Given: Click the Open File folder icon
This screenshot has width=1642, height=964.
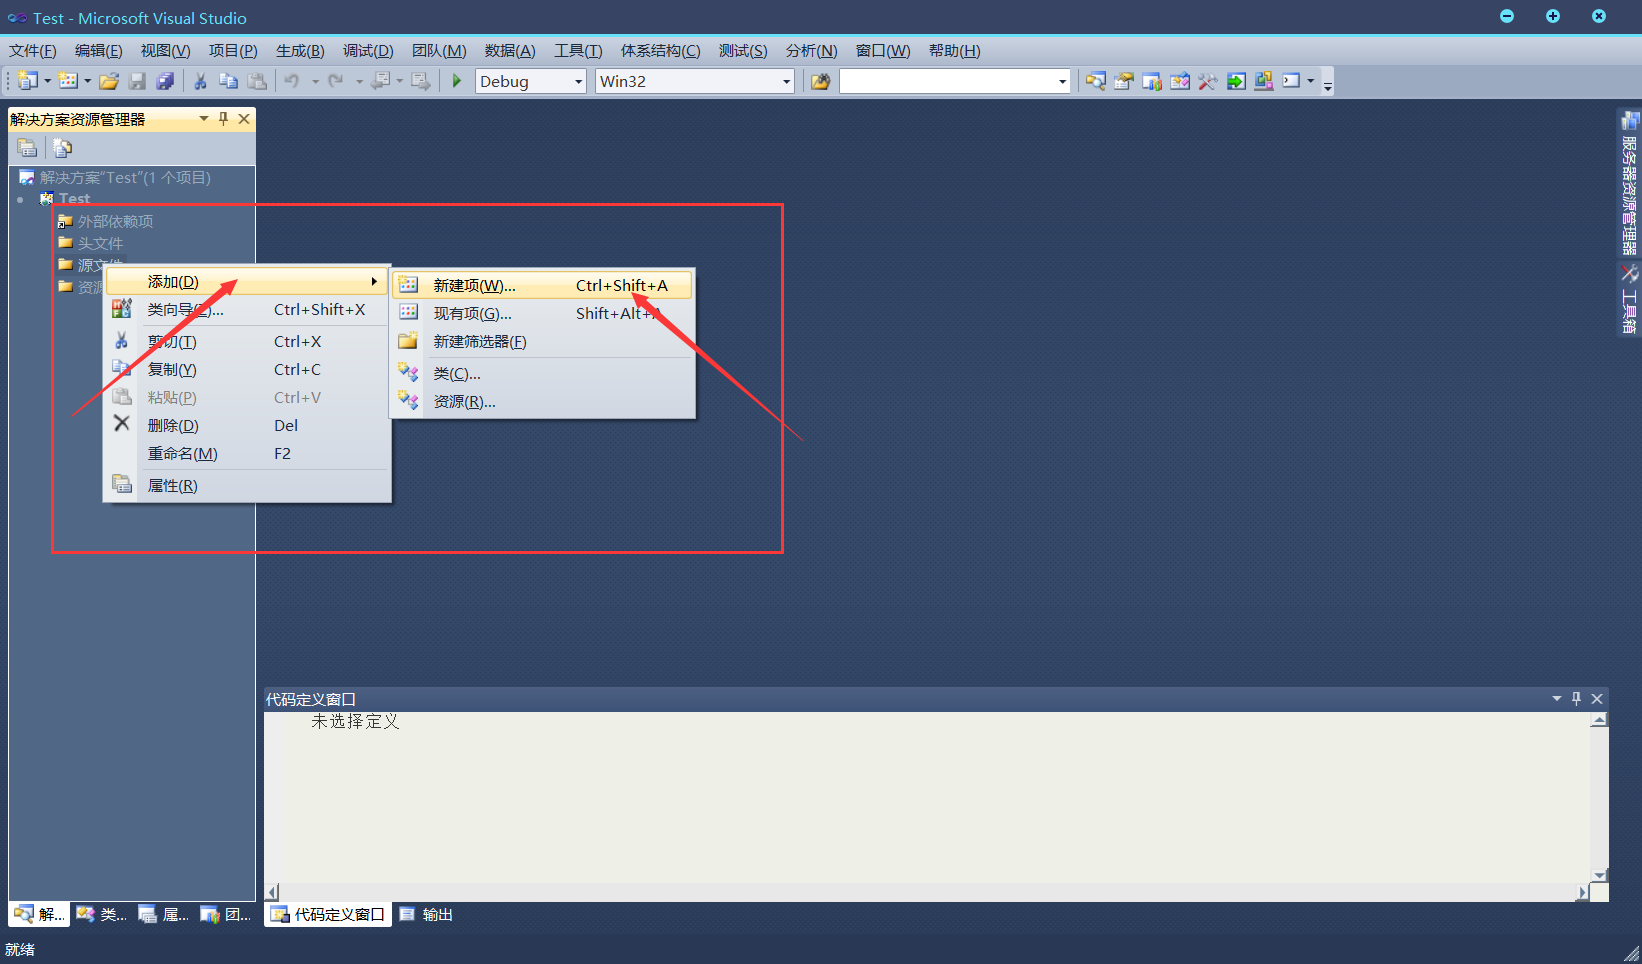Looking at the screenshot, I should click(109, 81).
